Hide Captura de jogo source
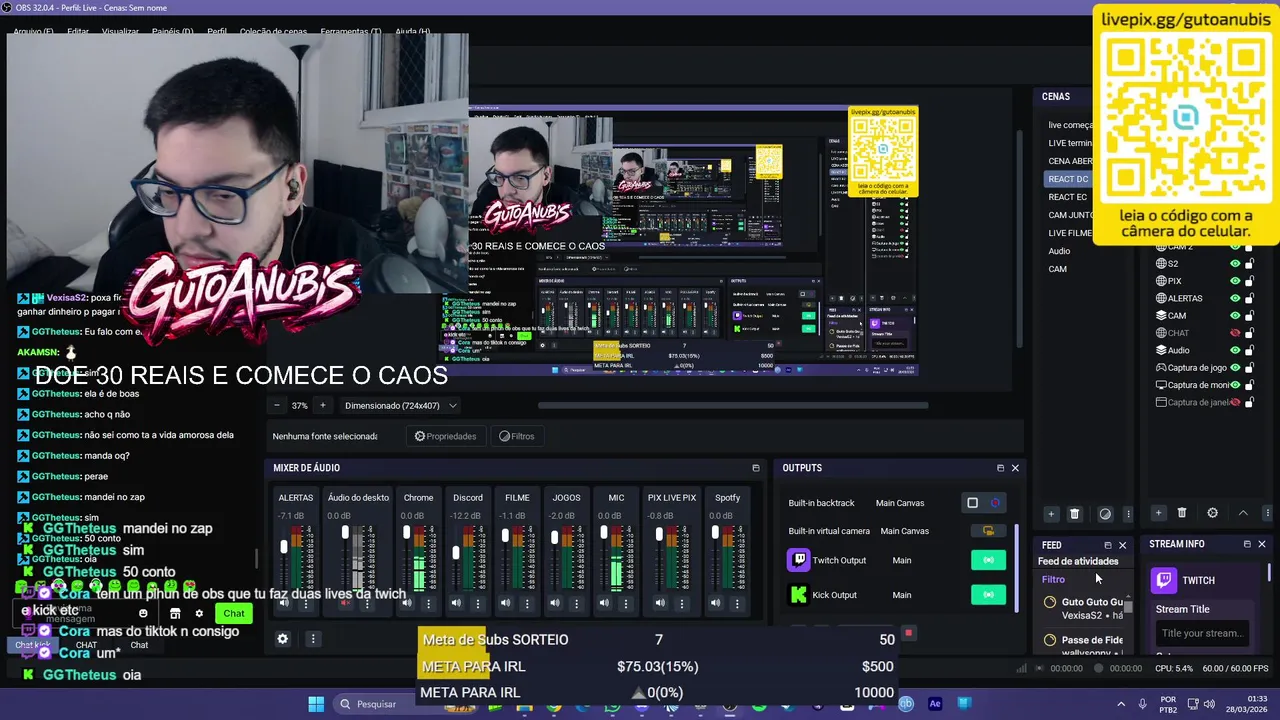The height and width of the screenshot is (720, 1280). click(1235, 367)
